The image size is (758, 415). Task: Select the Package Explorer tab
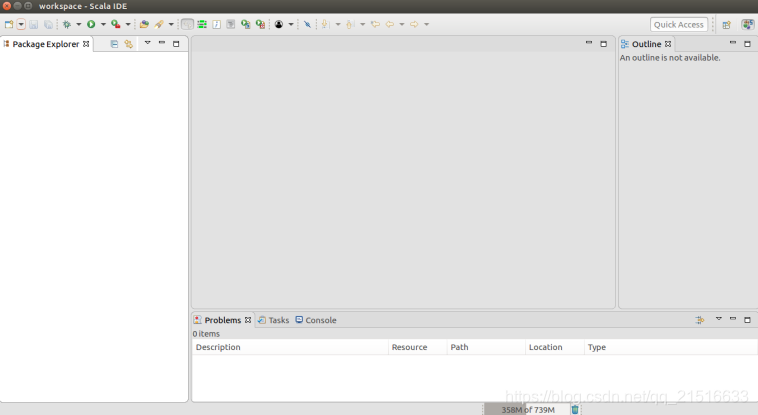(x=45, y=44)
